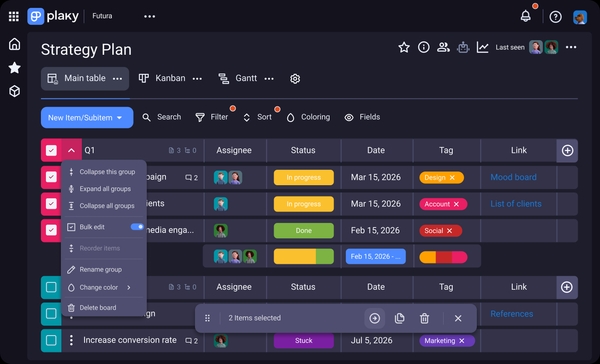Image resolution: width=600 pixels, height=364 pixels.
Task: Move selected items with arrow icon
Action: 375,318
